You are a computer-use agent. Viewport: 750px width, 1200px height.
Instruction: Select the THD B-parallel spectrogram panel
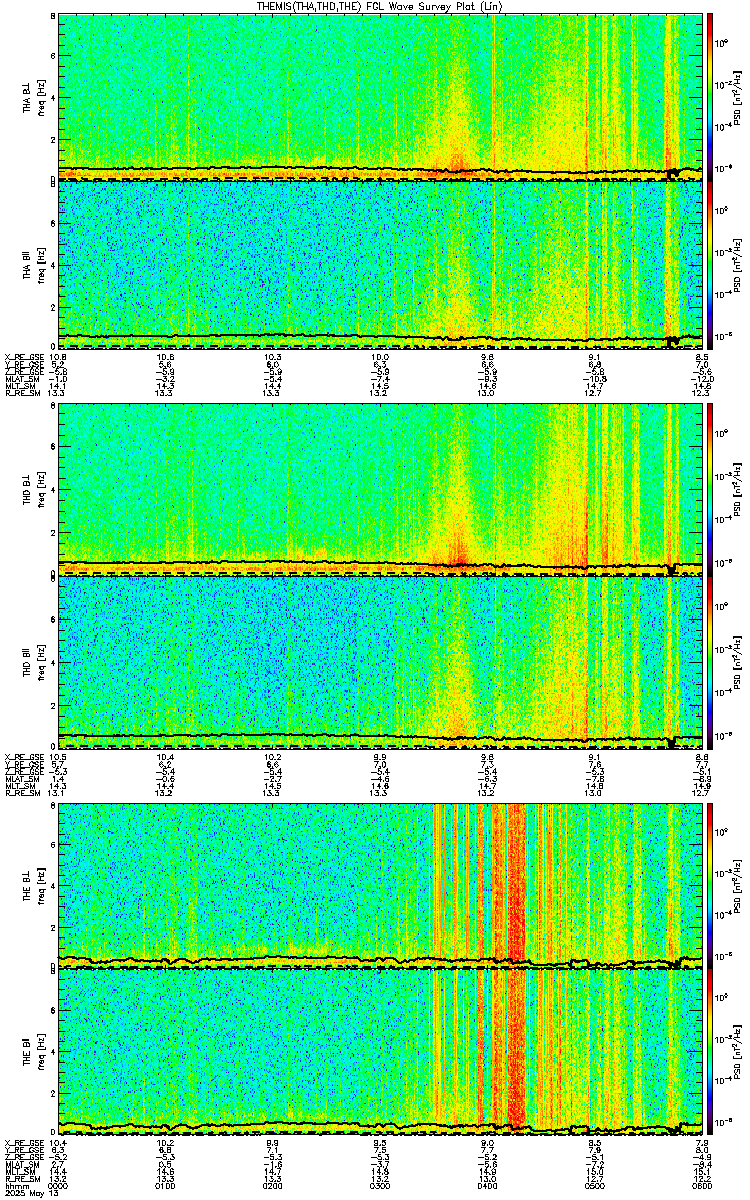click(x=382, y=660)
